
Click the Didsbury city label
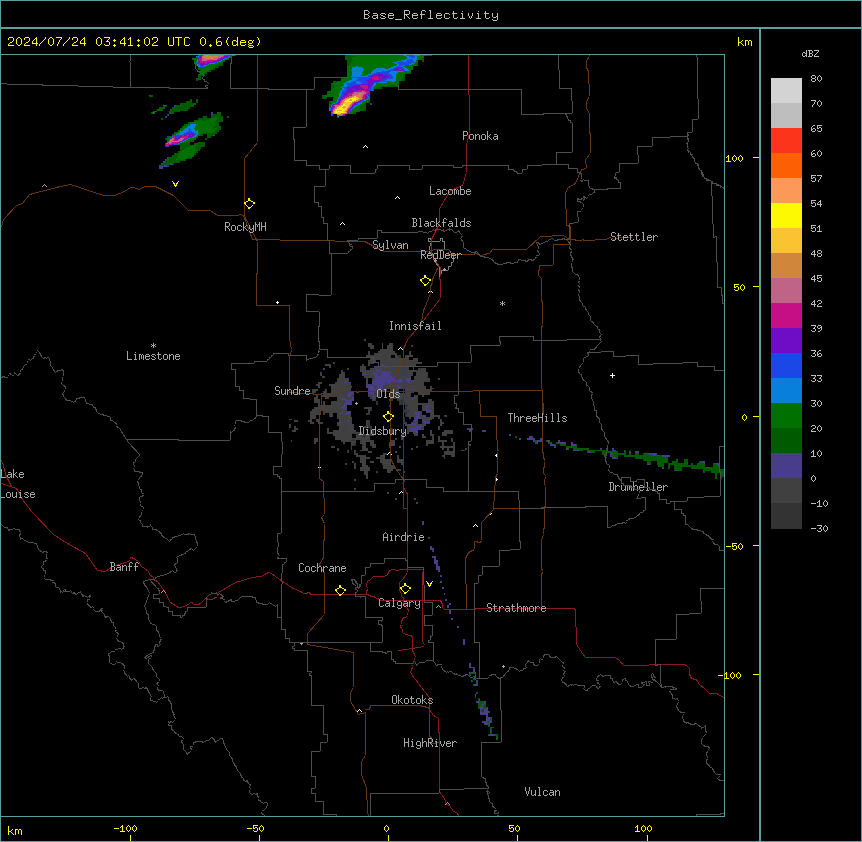pyautogui.click(x=383, y=431)
